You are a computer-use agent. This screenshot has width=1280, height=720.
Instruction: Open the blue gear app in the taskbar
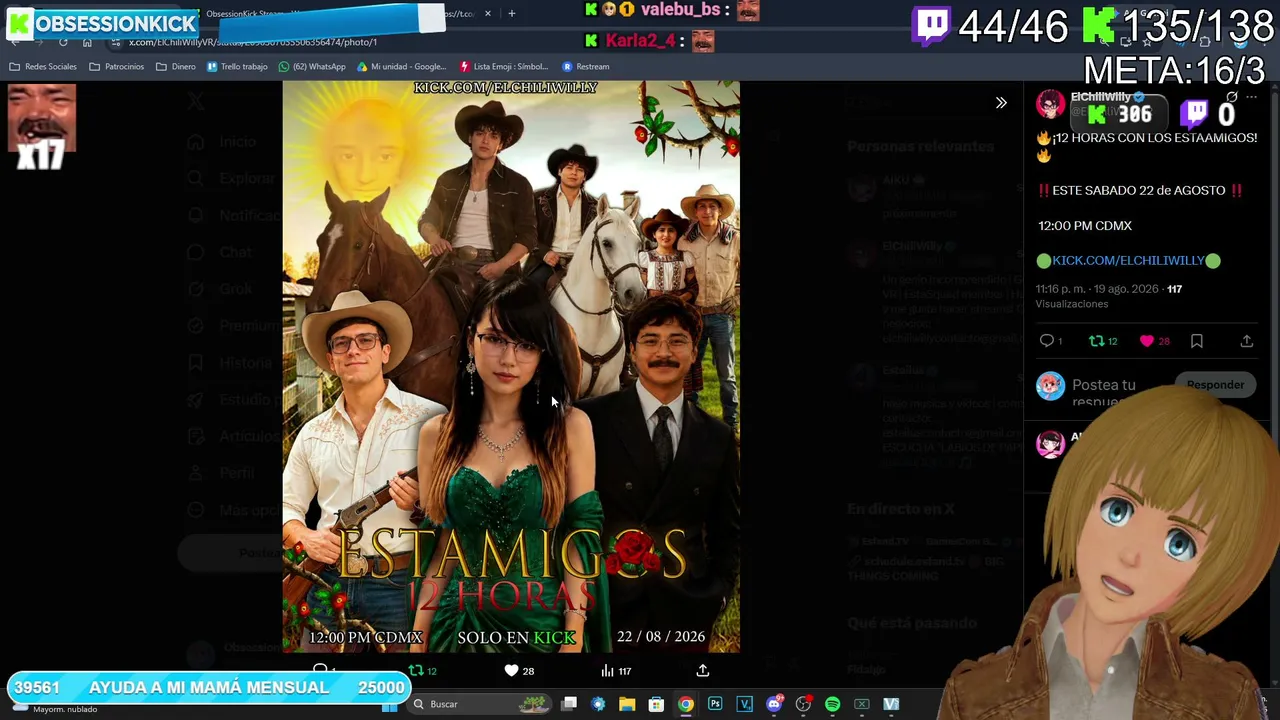598,704
